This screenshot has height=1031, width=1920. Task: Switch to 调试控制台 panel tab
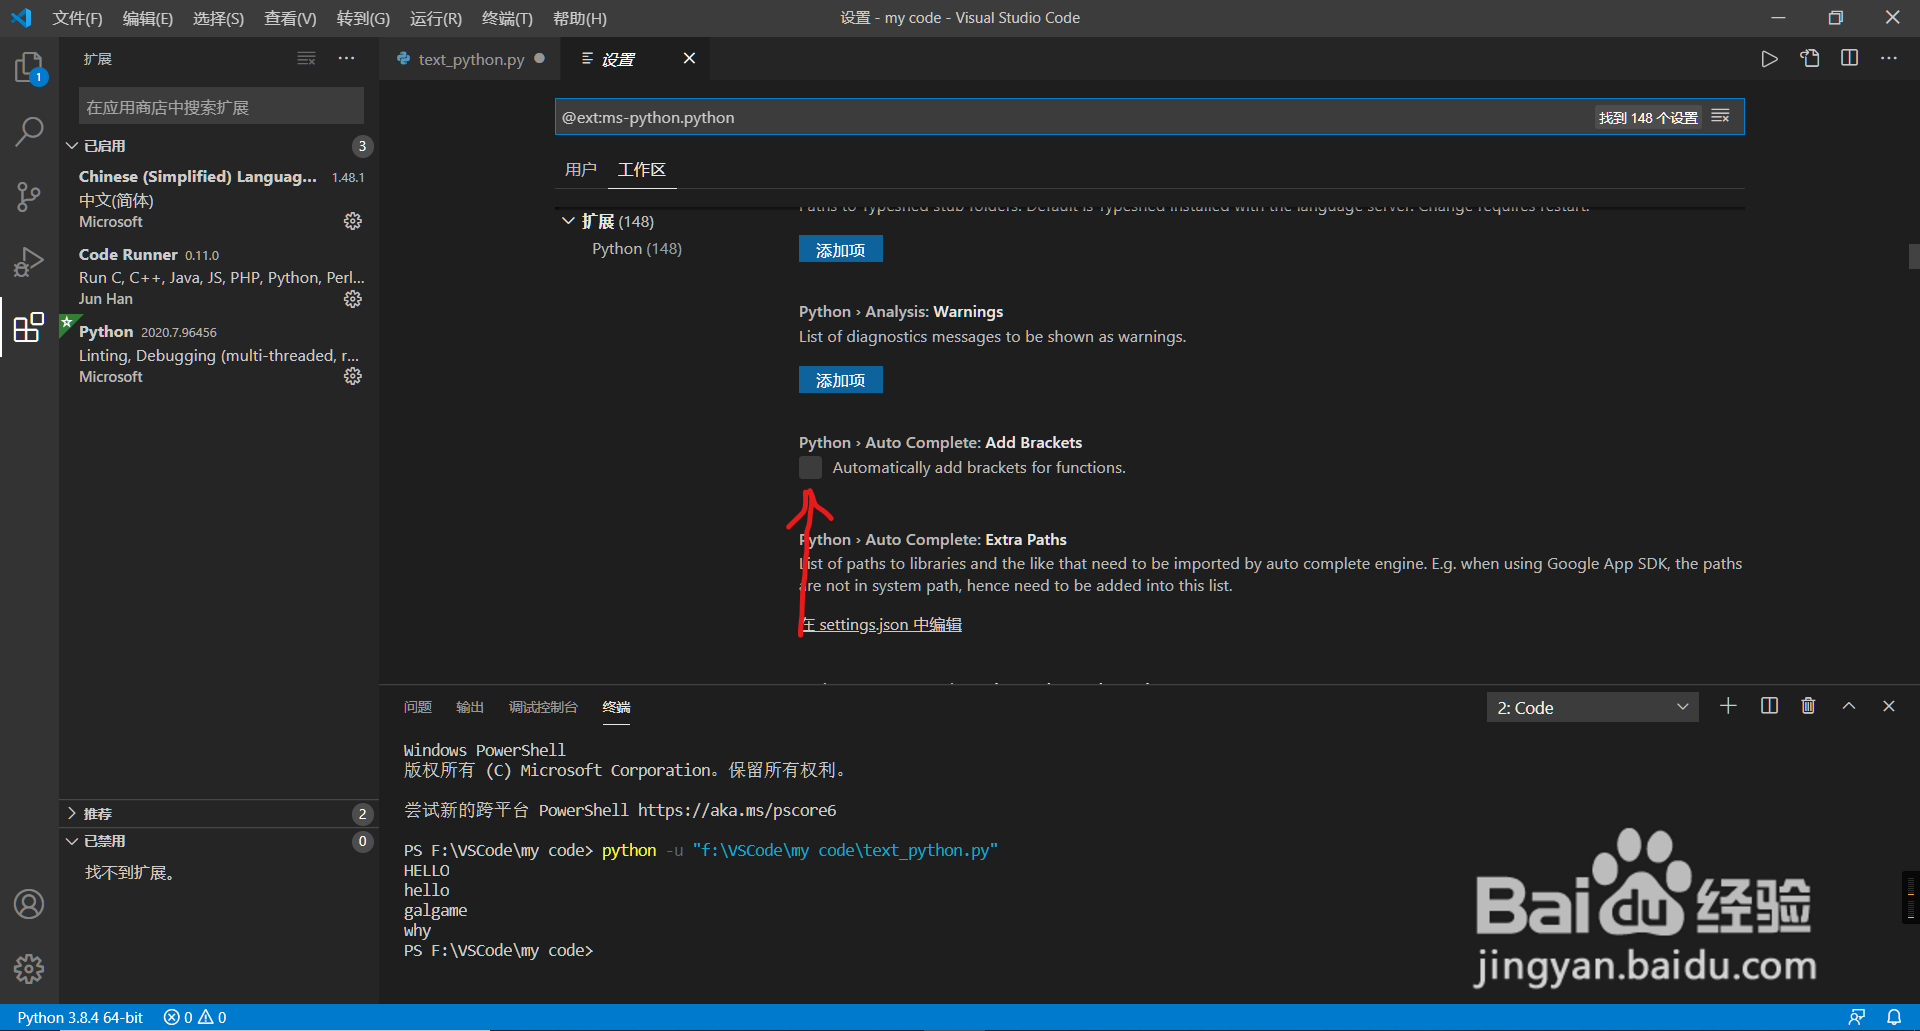pyautogui.click(x=543, y=707)
